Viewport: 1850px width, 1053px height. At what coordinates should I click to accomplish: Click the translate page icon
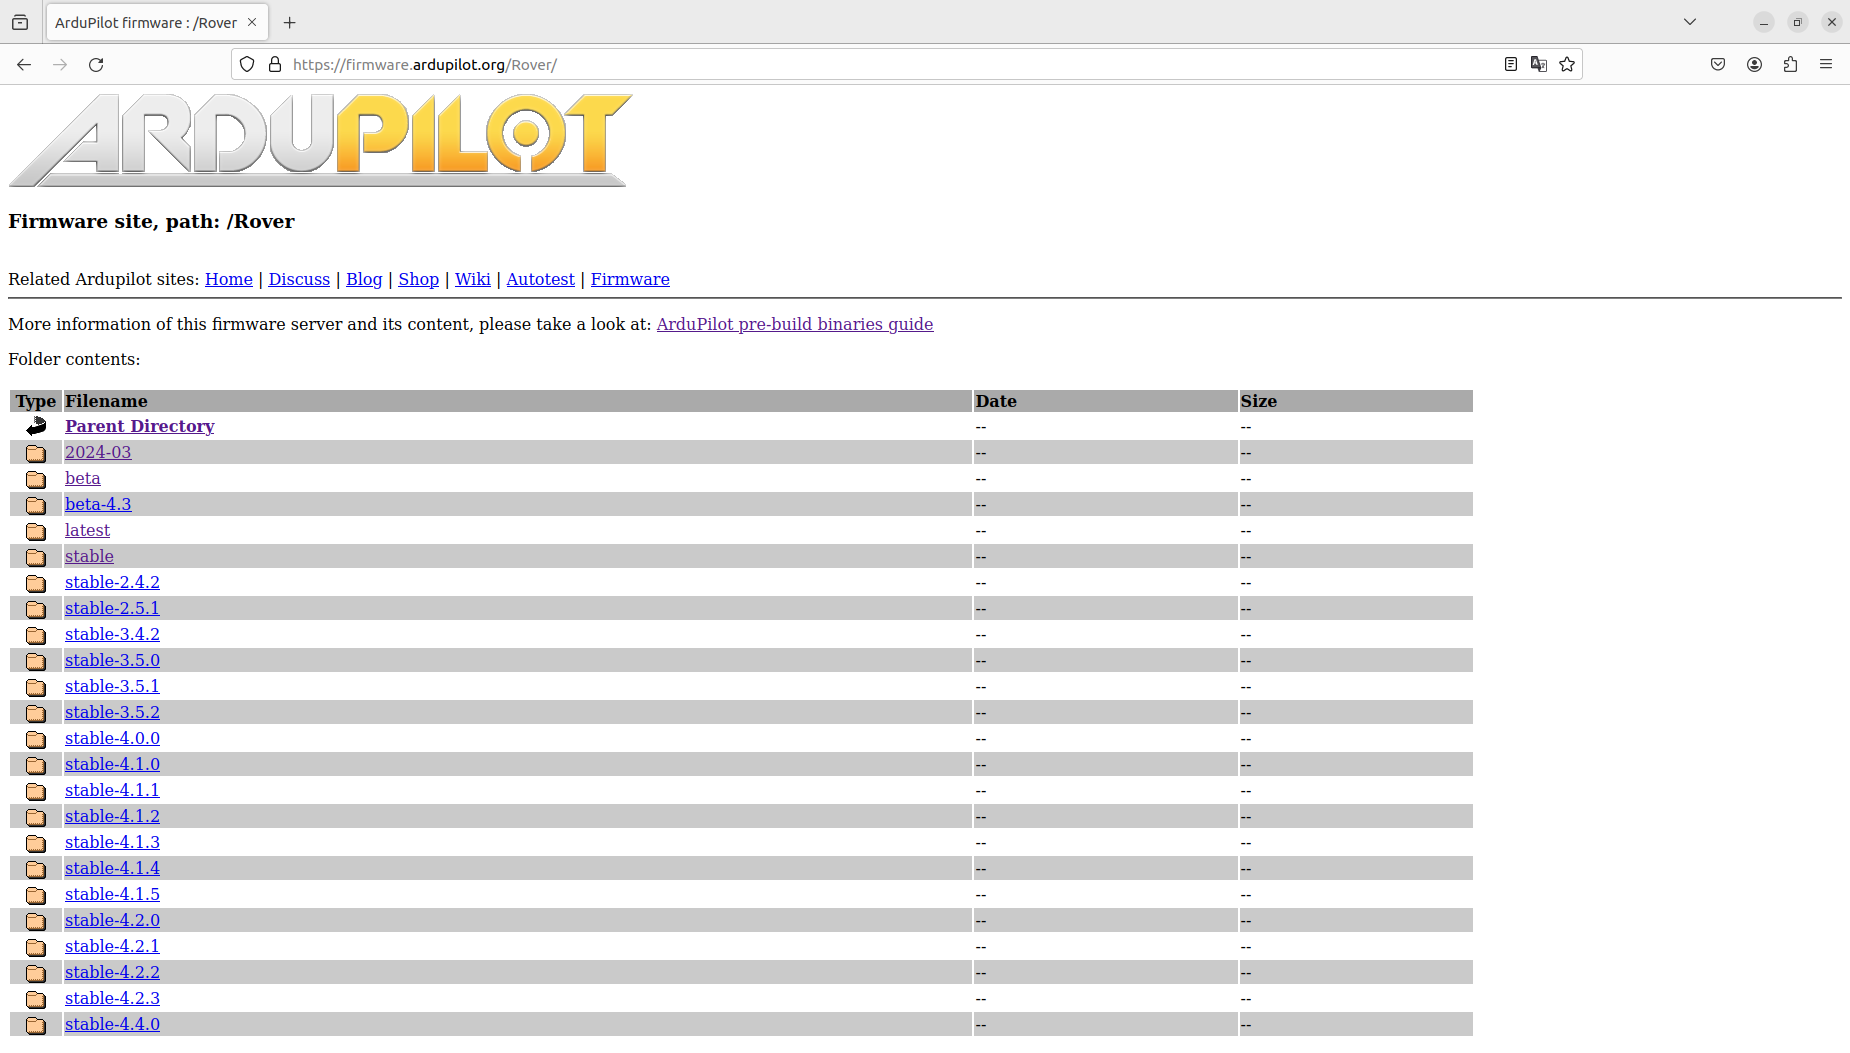pos(1539,65)
